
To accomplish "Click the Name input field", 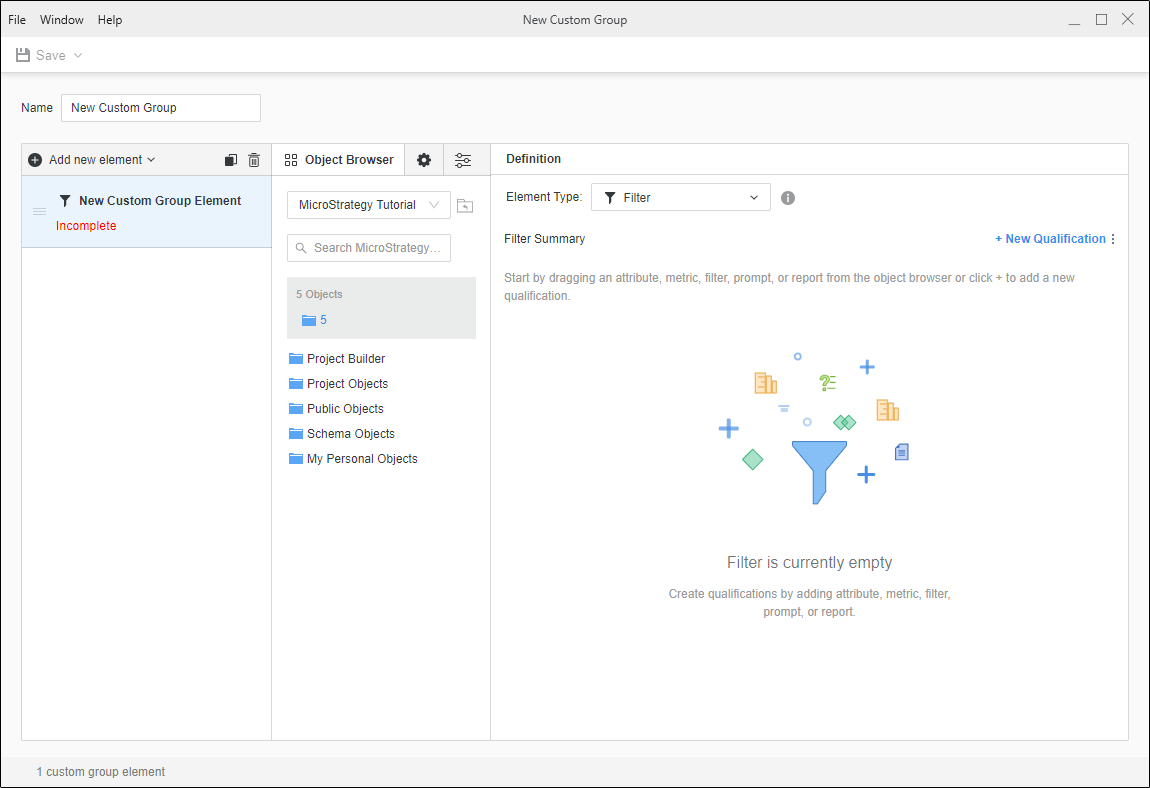I will (160, 108).
